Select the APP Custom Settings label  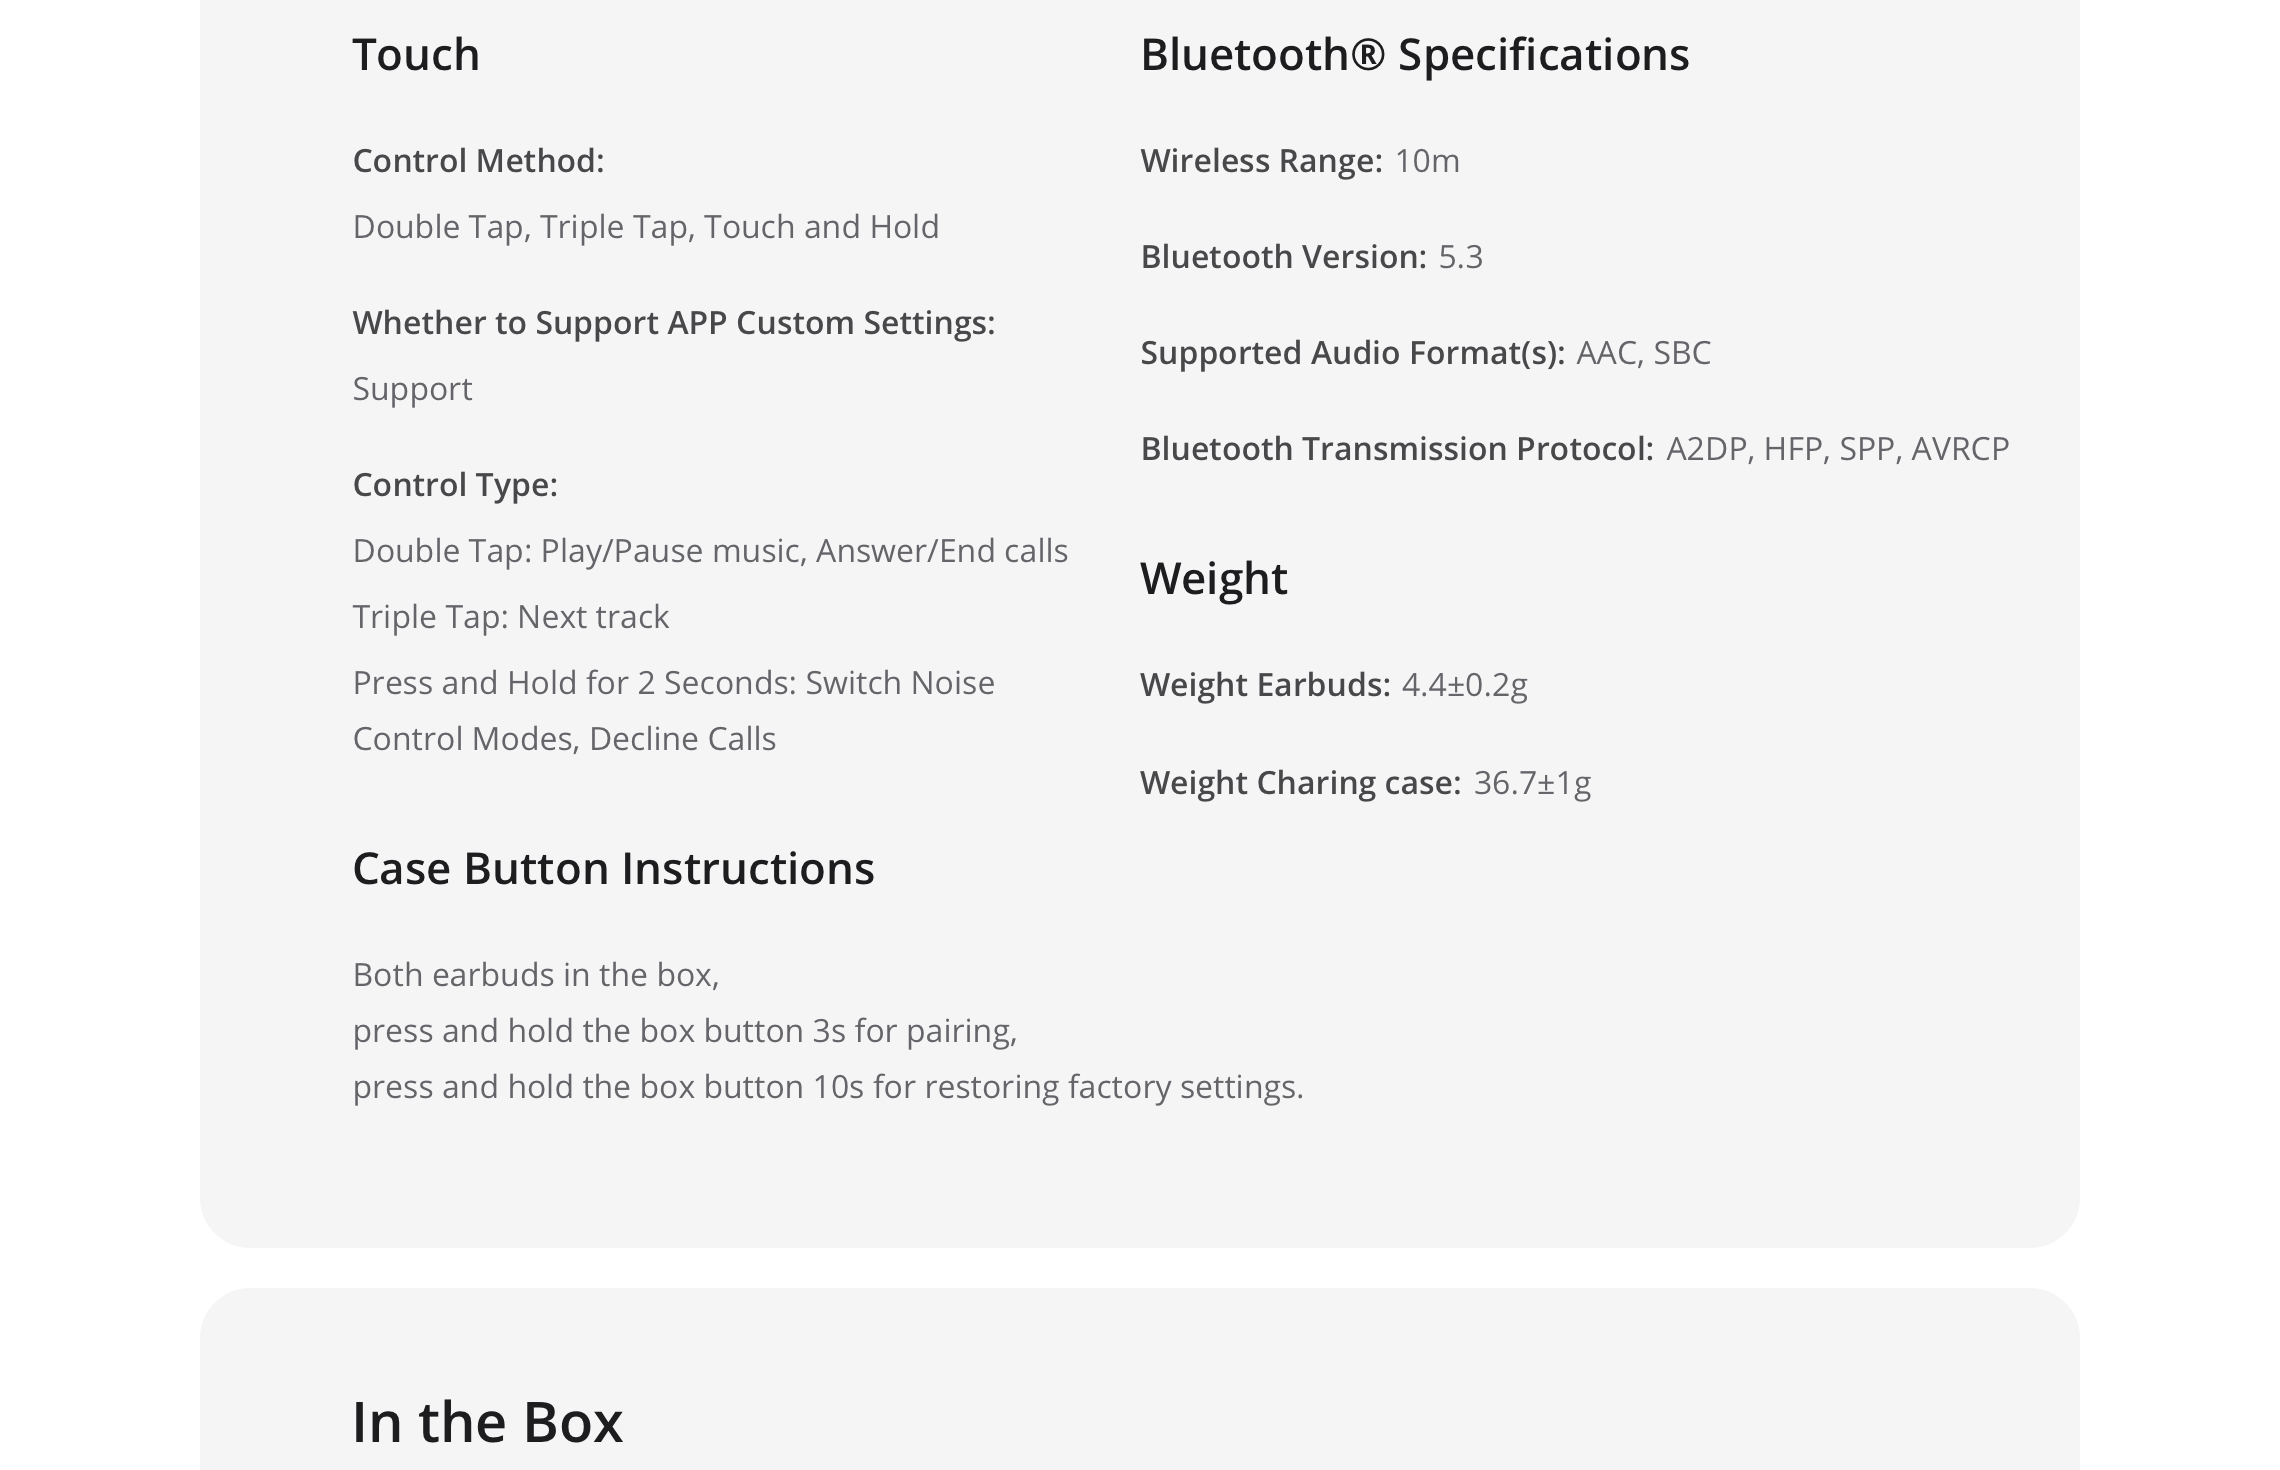[673, 323]
